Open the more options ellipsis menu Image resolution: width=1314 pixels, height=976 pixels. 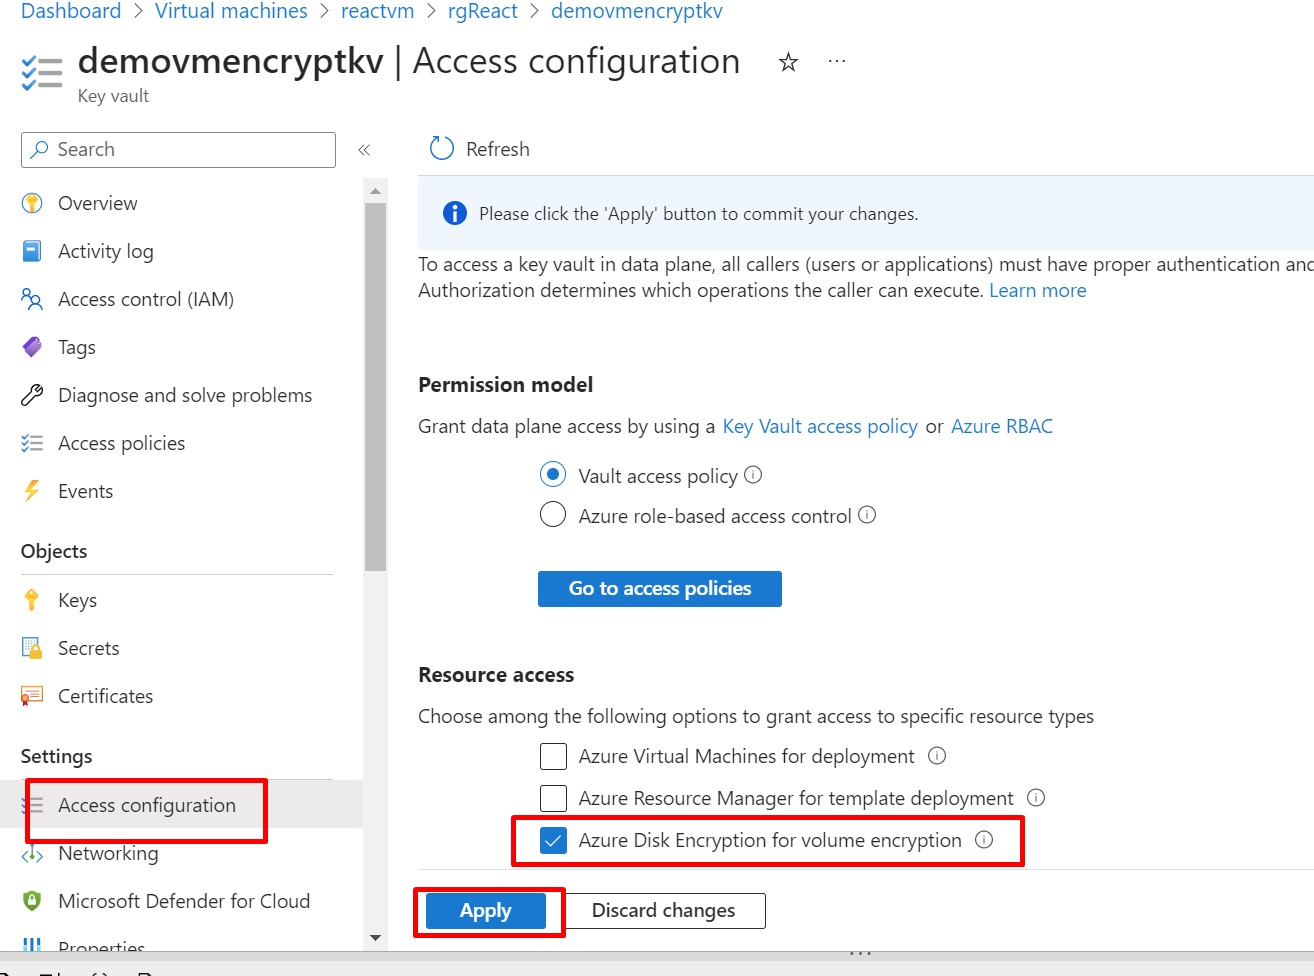pos(837,62)
